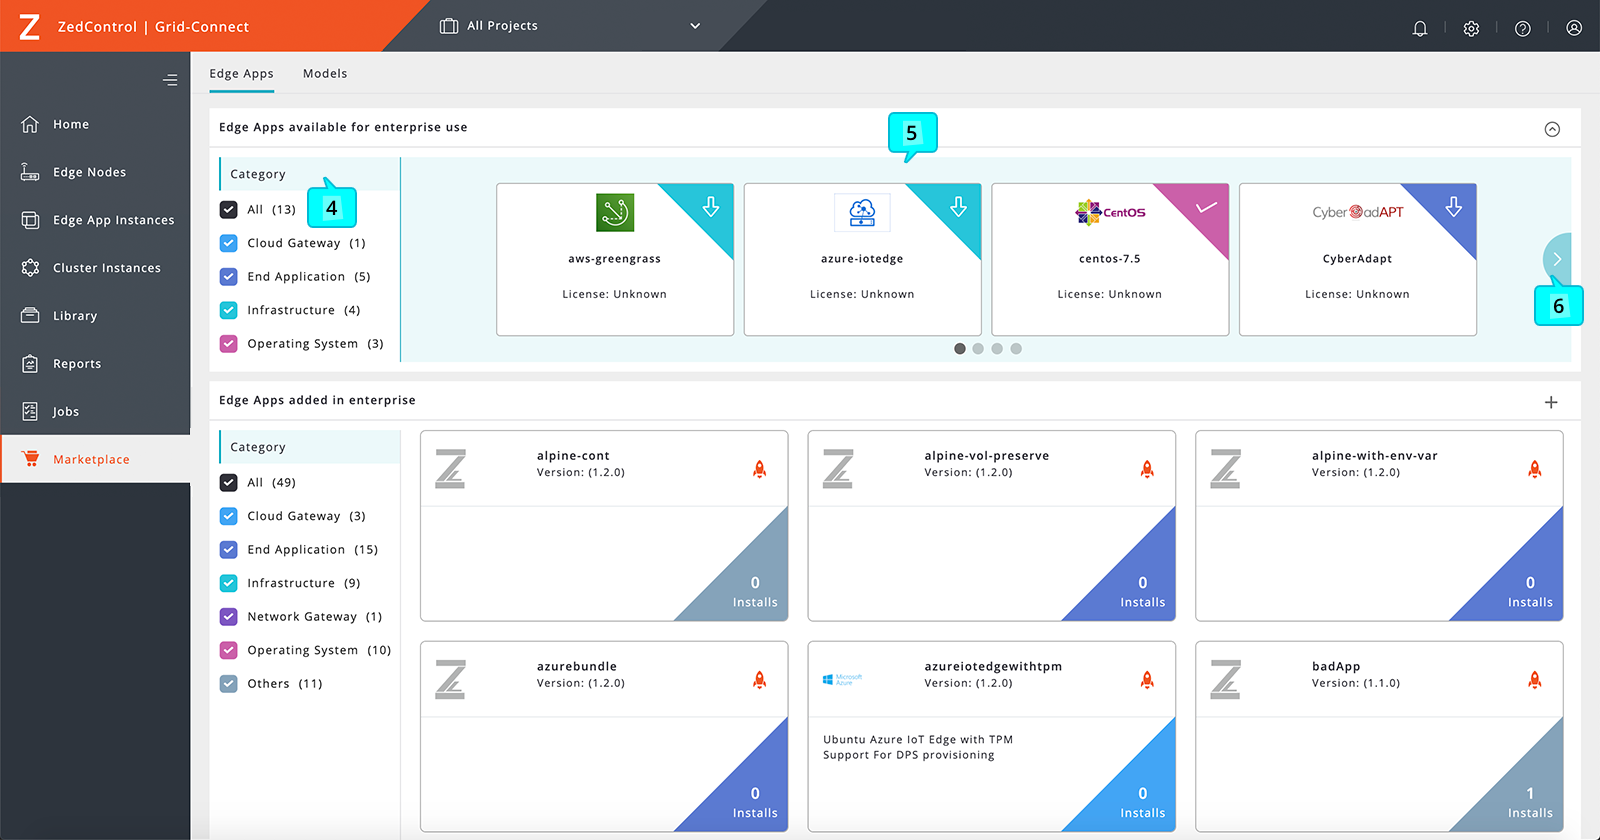Select the third carousel page dot
This screenshot has width=1600, height=840.
pyautogui.click(x=997, y=349)
